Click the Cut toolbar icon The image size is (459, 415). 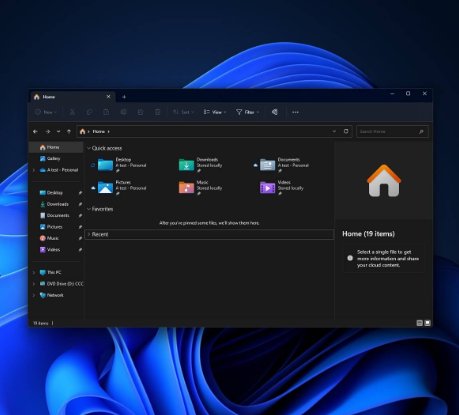click(72, 112)
